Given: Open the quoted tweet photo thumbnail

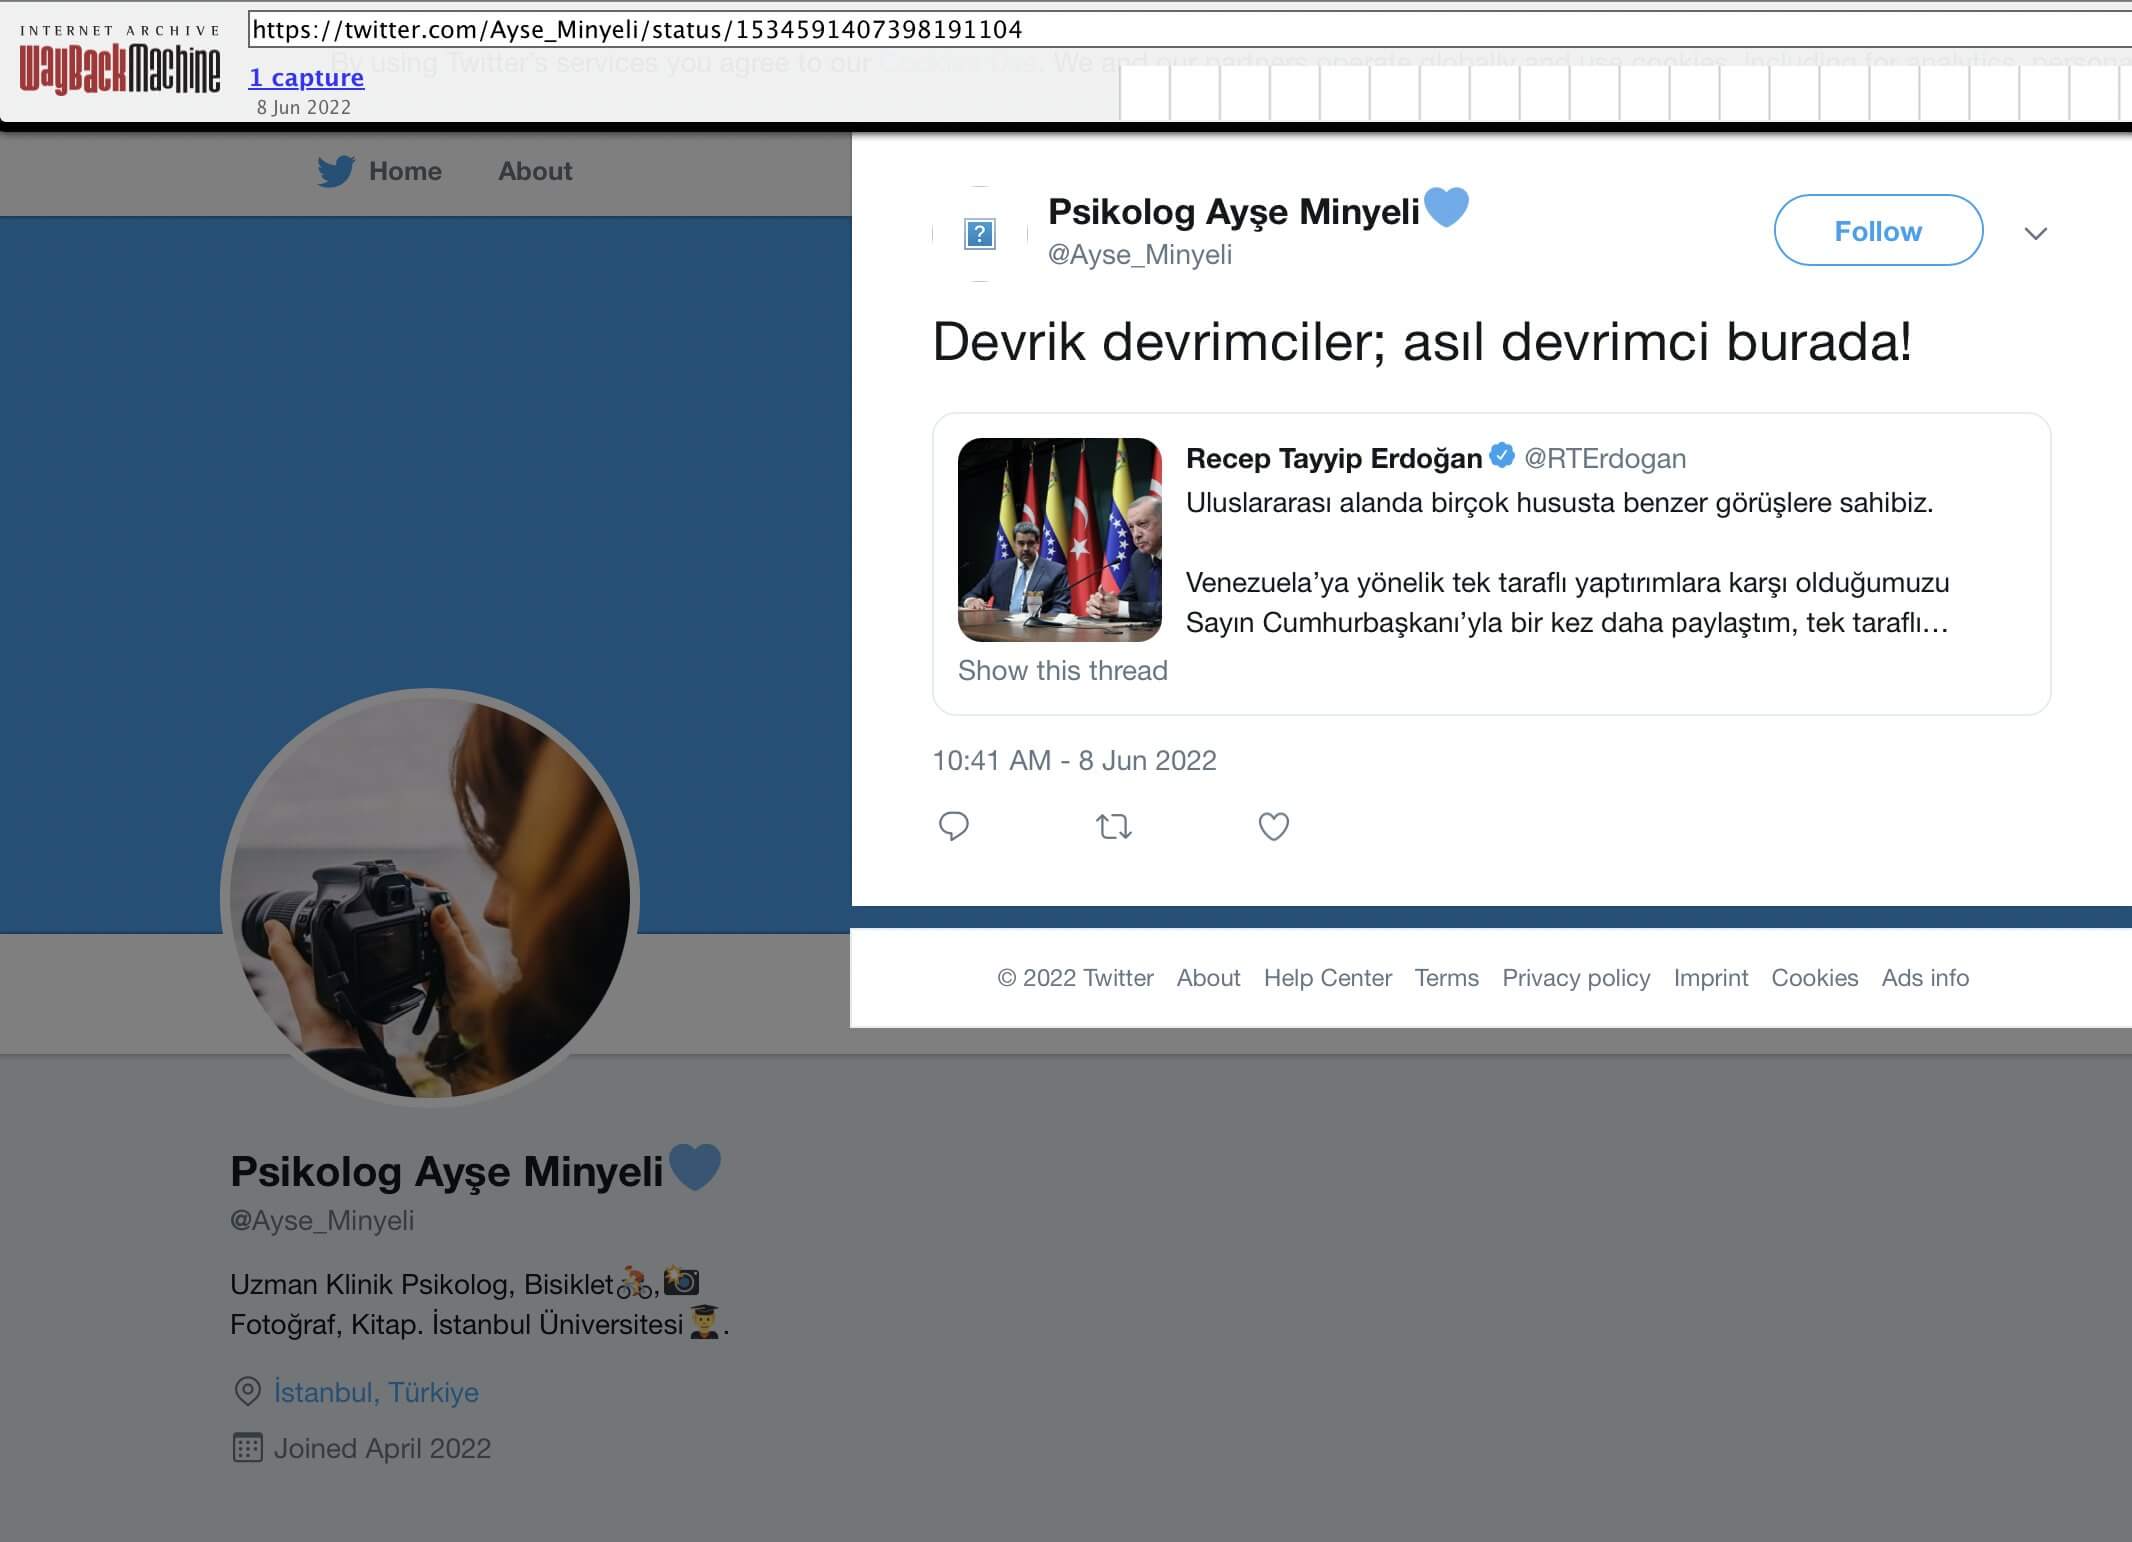Looking at the screenshot, I should point(1059,539).
